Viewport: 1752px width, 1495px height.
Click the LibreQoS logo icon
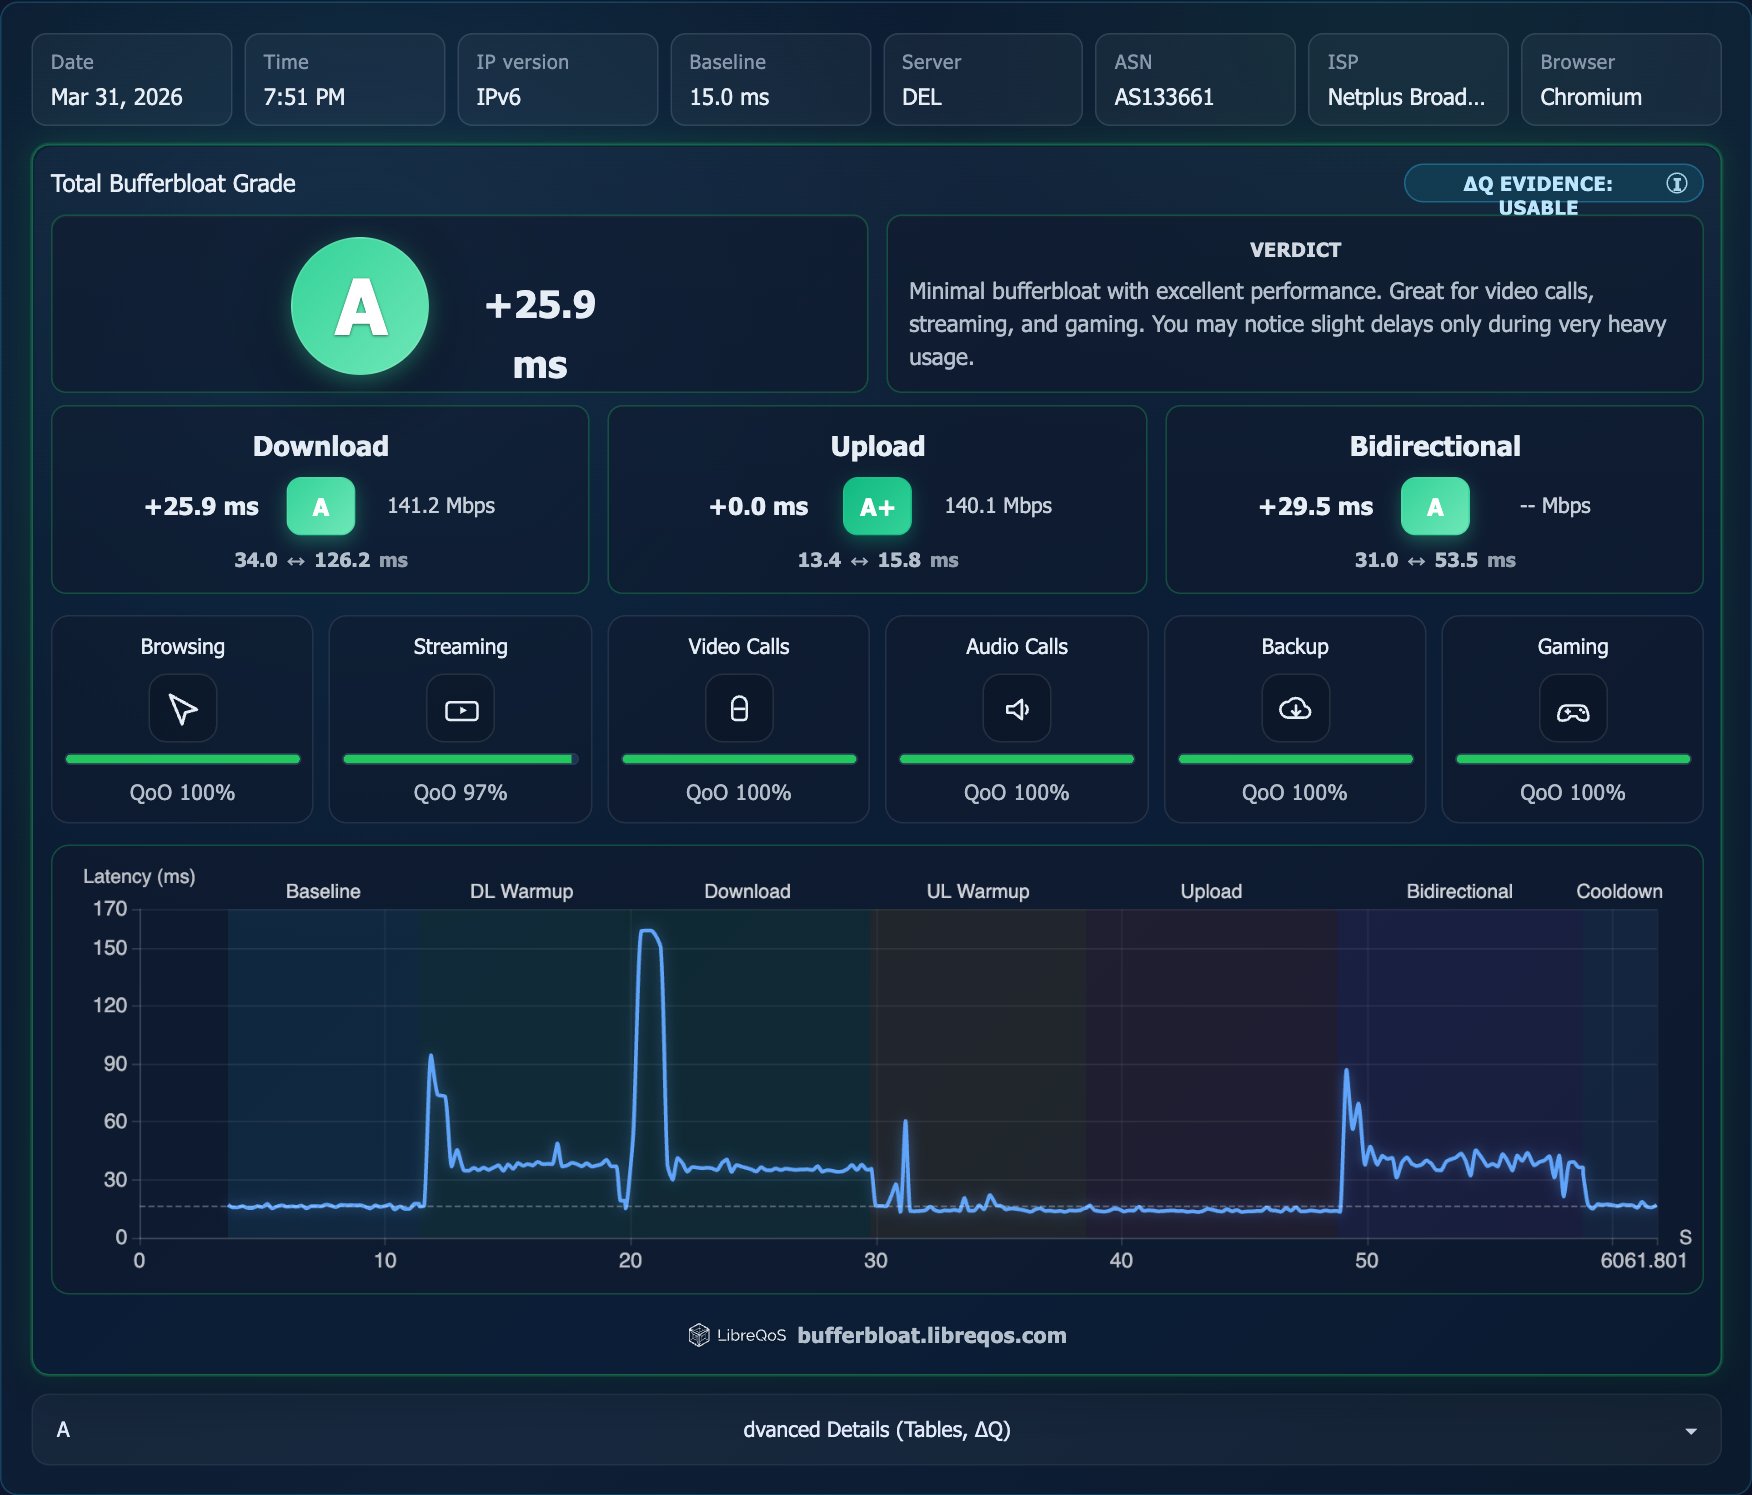pyautogui.click(x=699, y=1335)
